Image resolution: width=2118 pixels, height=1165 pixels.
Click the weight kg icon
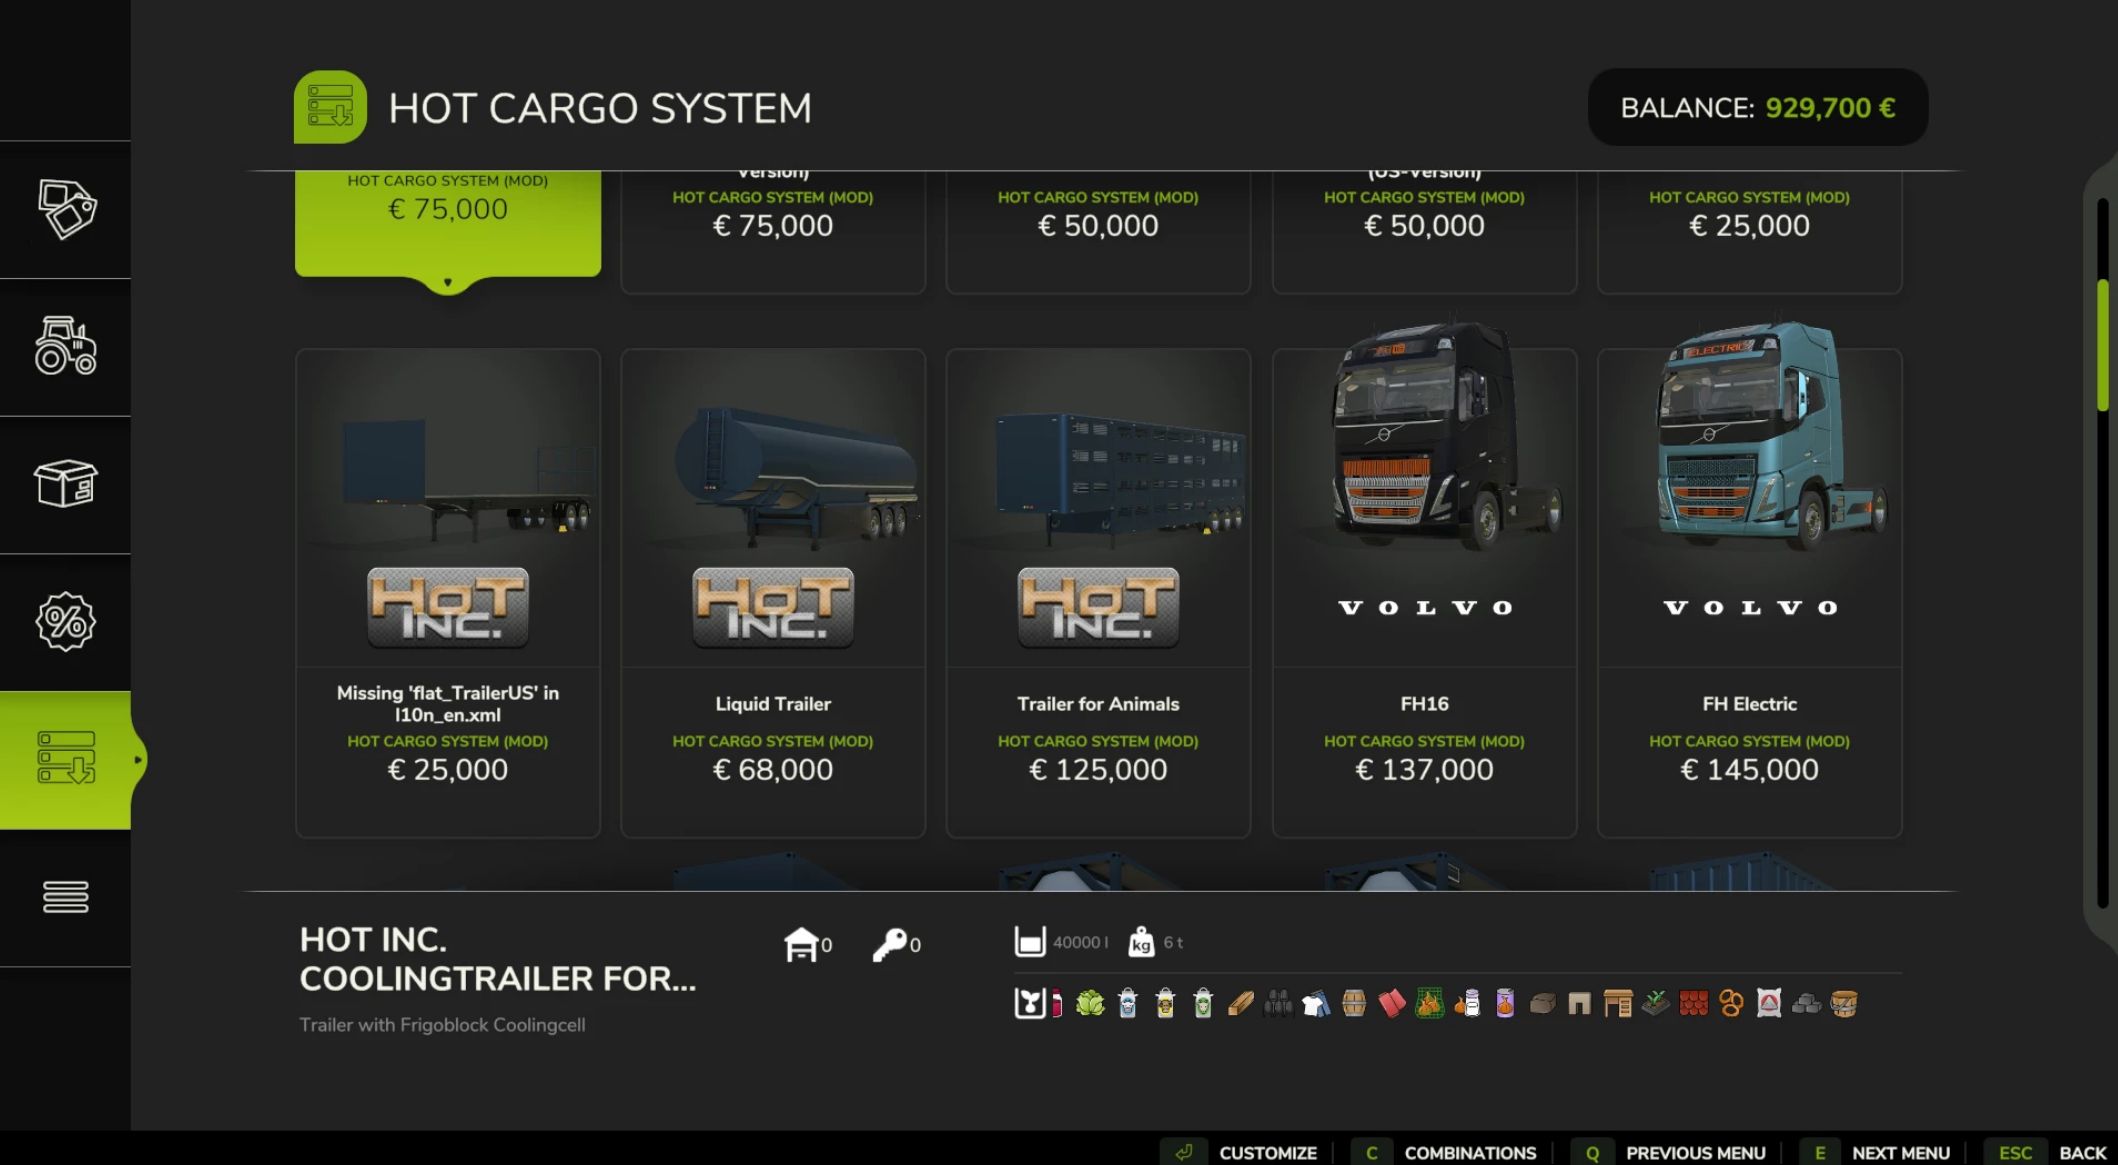pos(1140,942)
